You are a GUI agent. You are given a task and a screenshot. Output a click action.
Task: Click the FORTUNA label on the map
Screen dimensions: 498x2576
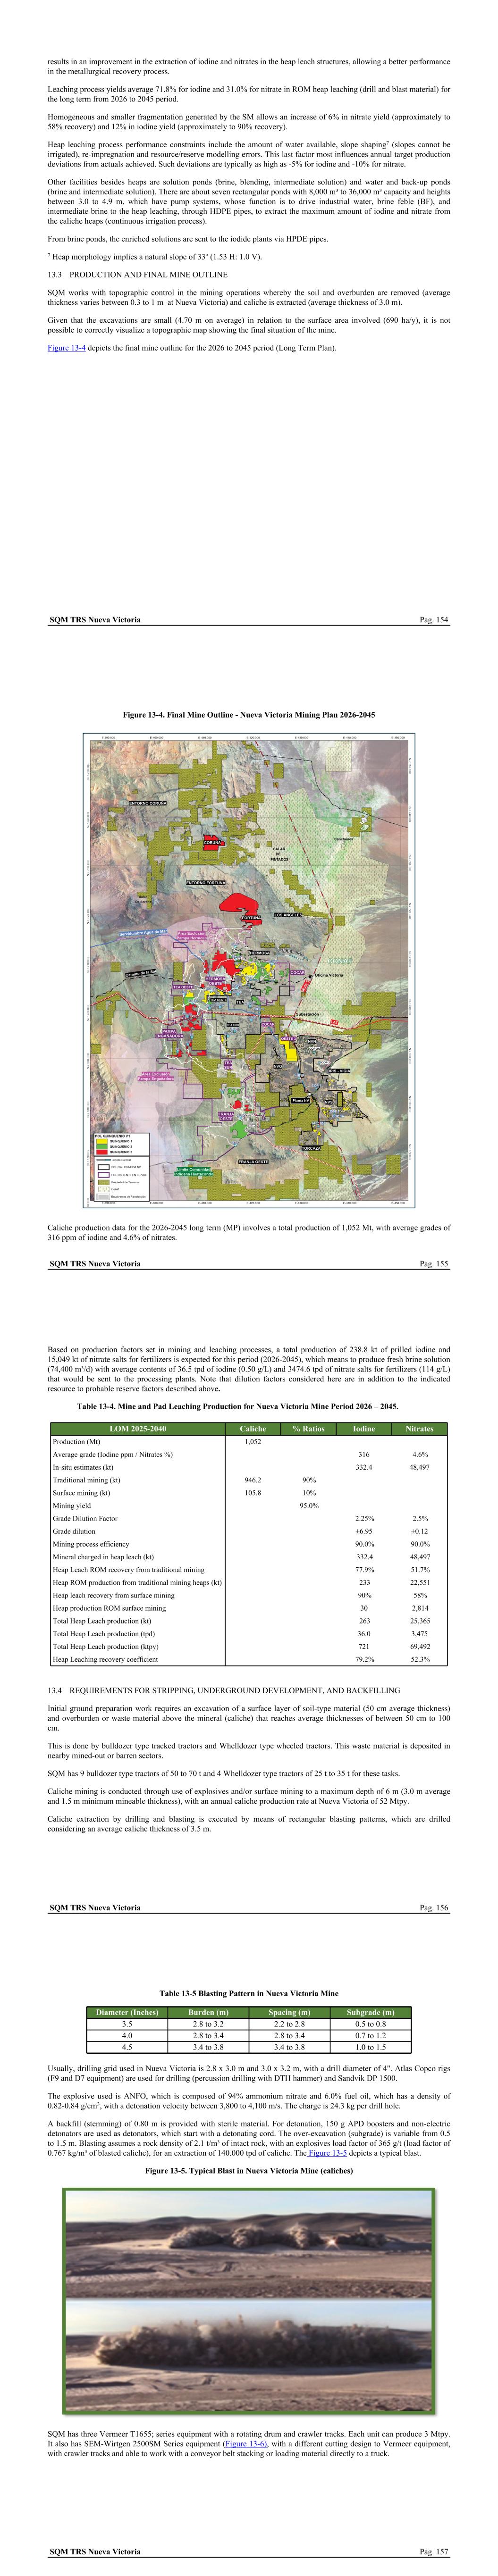pos(251,917)
